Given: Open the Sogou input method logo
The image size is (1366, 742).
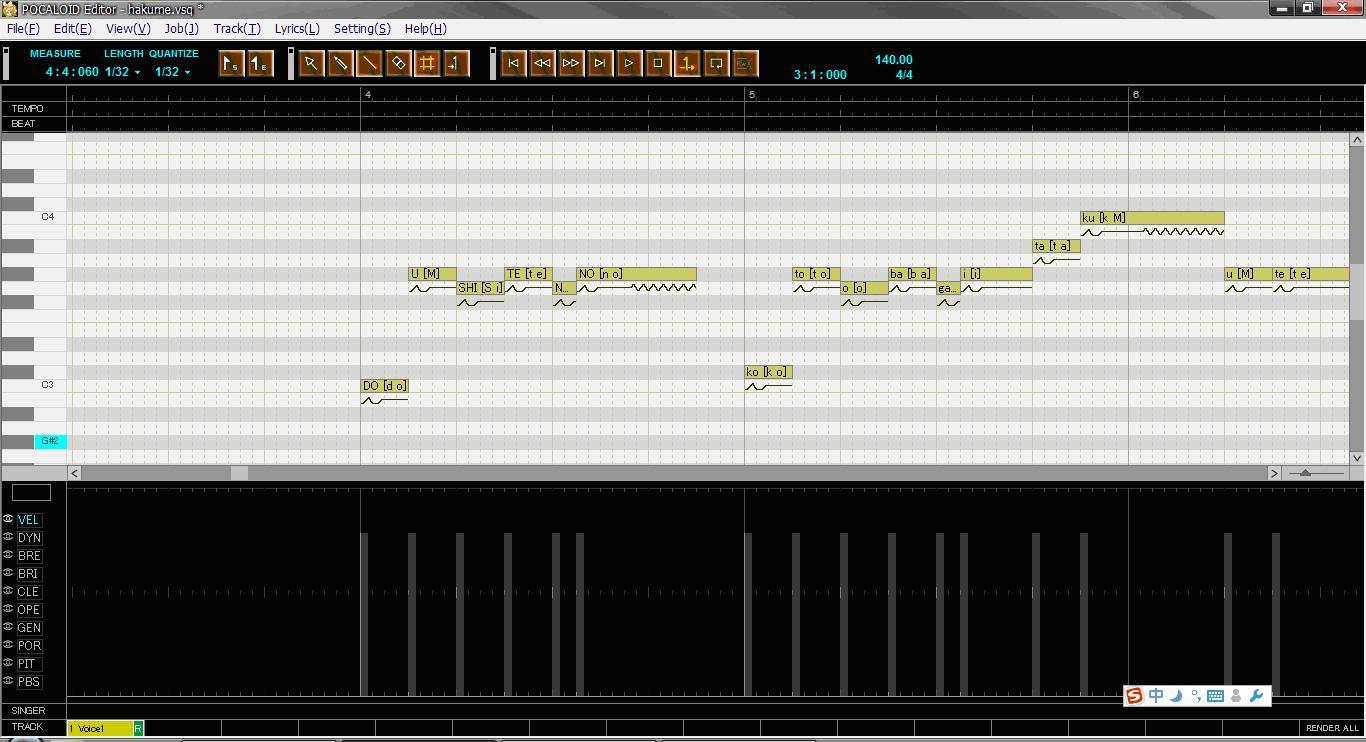Looking at the screenshot, I should 1134,696.
